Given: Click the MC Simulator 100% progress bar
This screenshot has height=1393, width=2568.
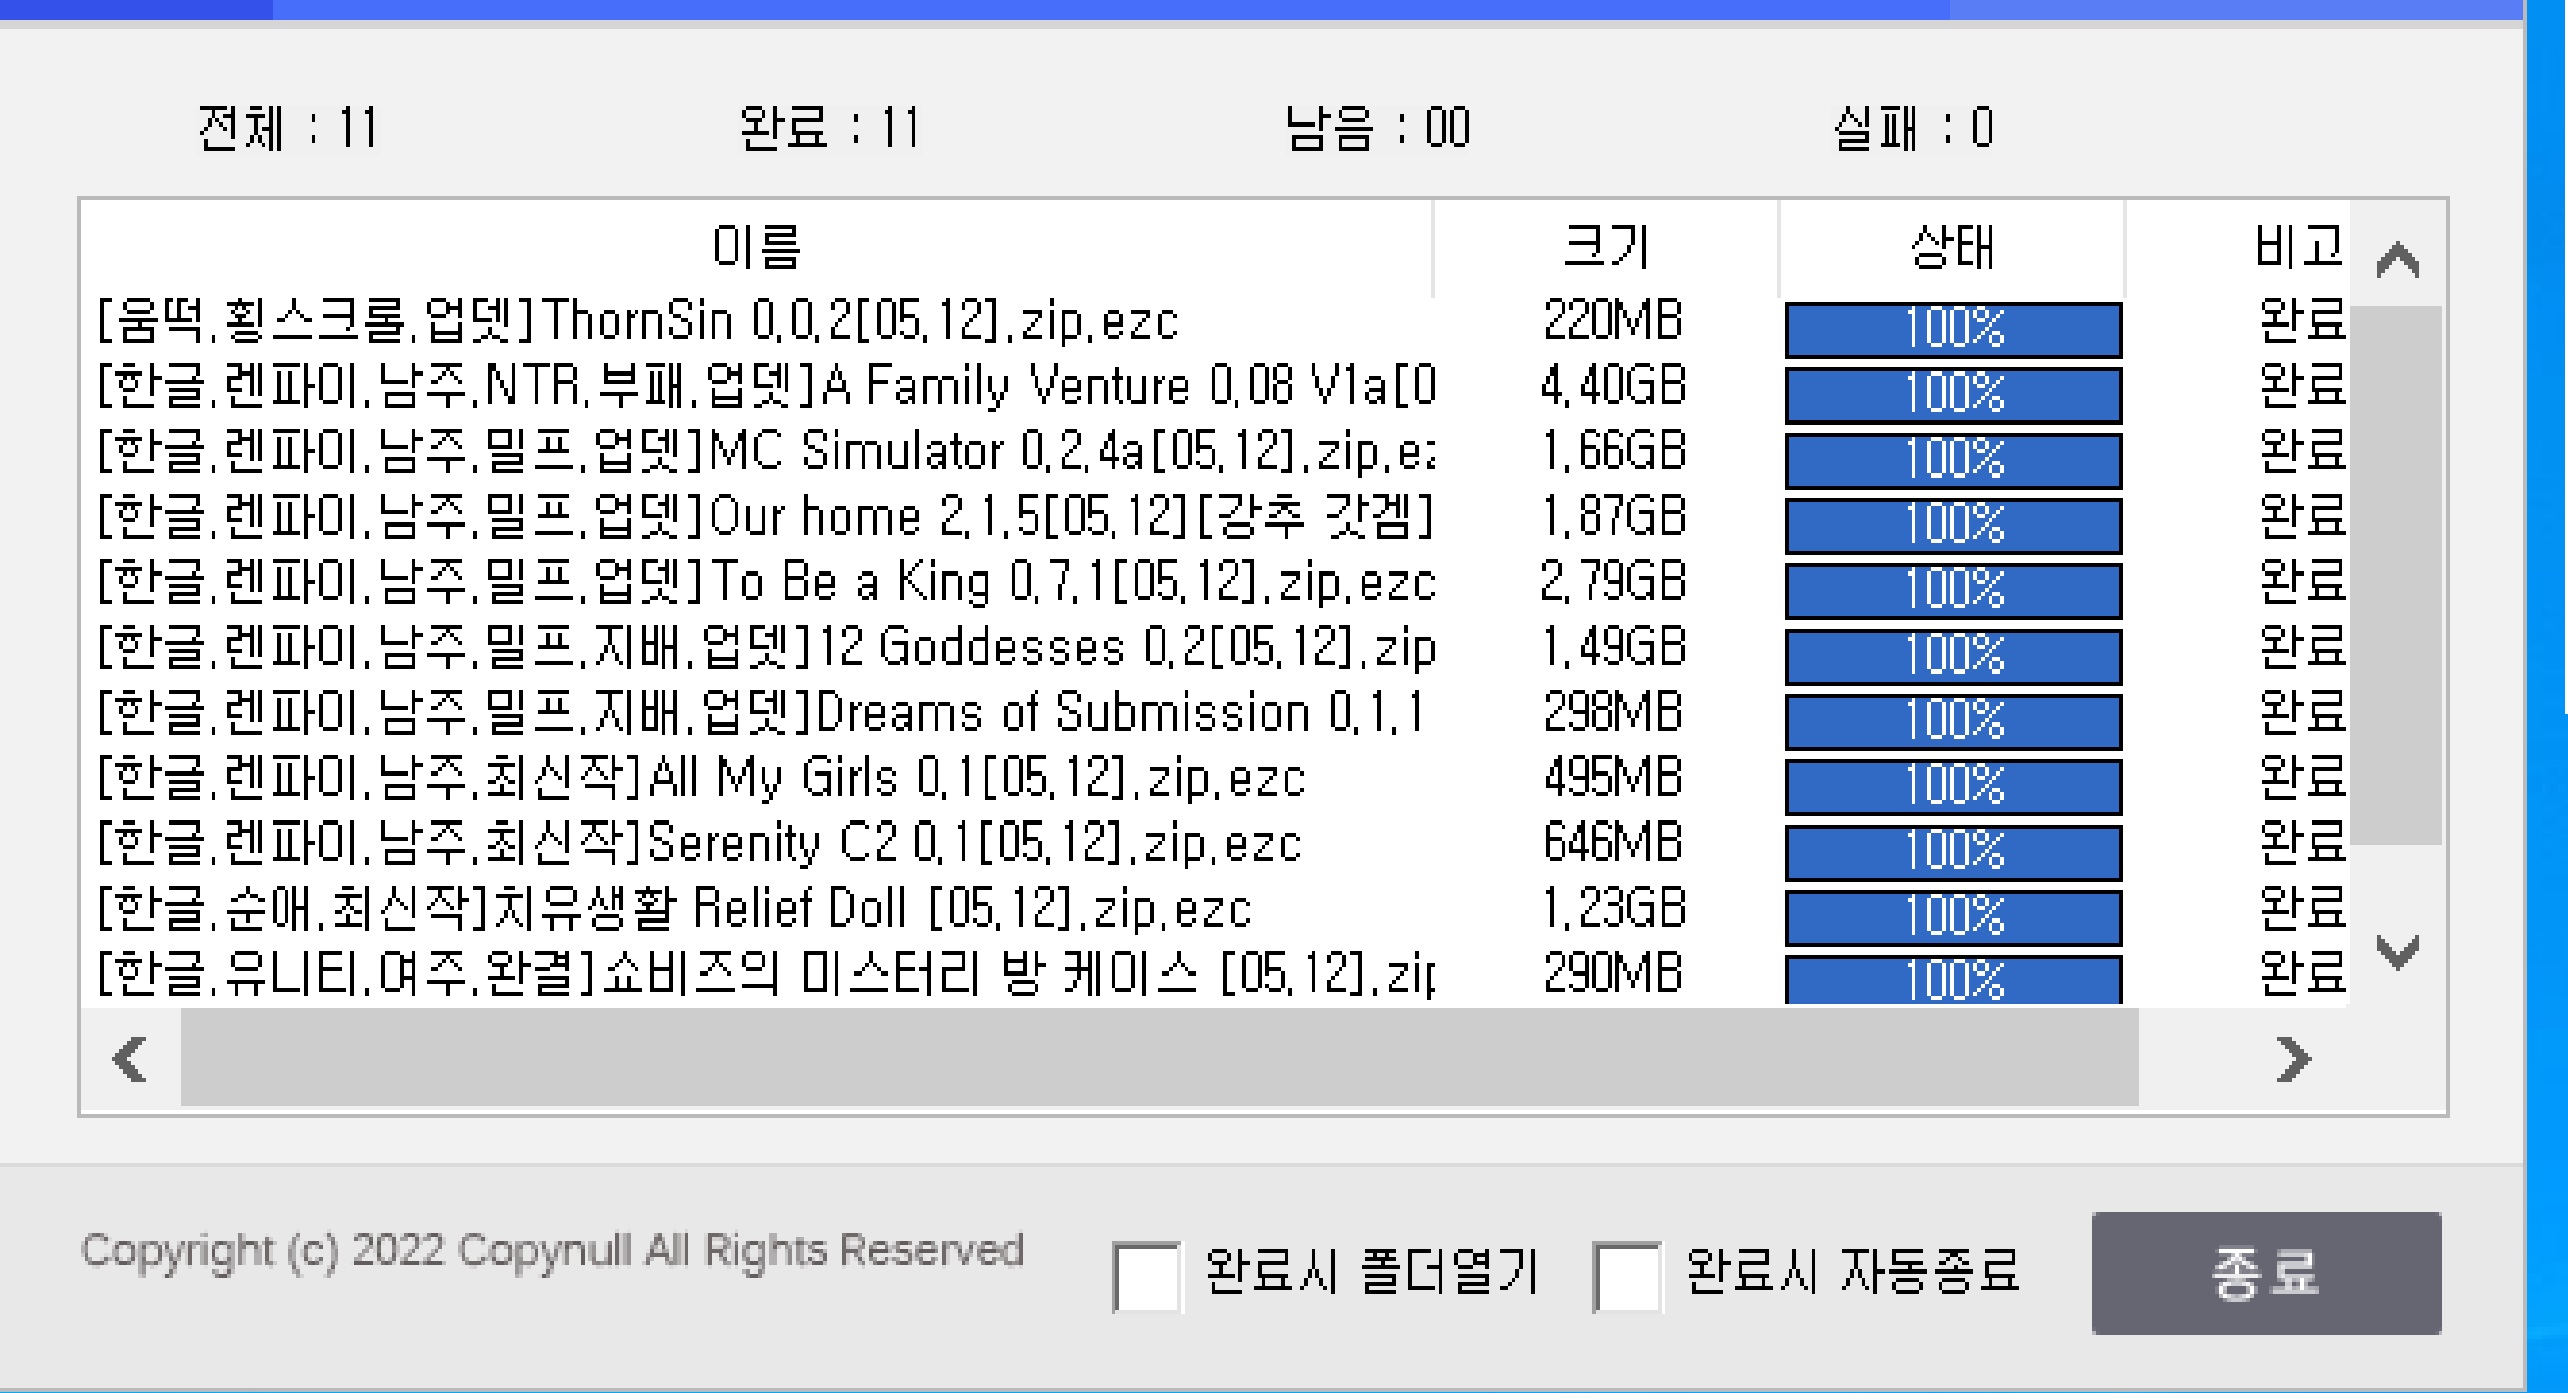Looking at the screenshot, I should [1953, 459].
